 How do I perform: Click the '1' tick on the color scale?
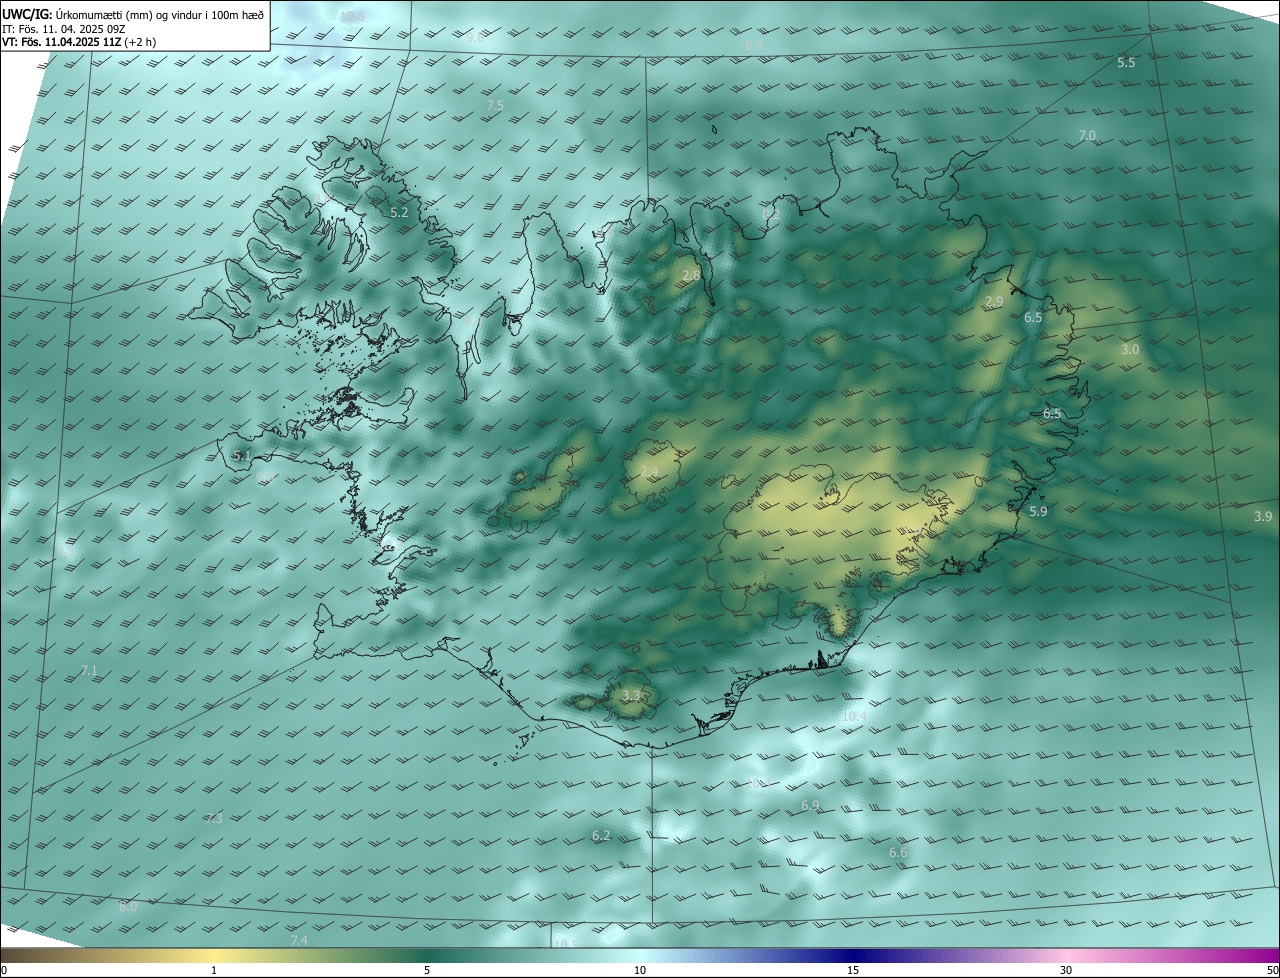[x=214, y=971]
